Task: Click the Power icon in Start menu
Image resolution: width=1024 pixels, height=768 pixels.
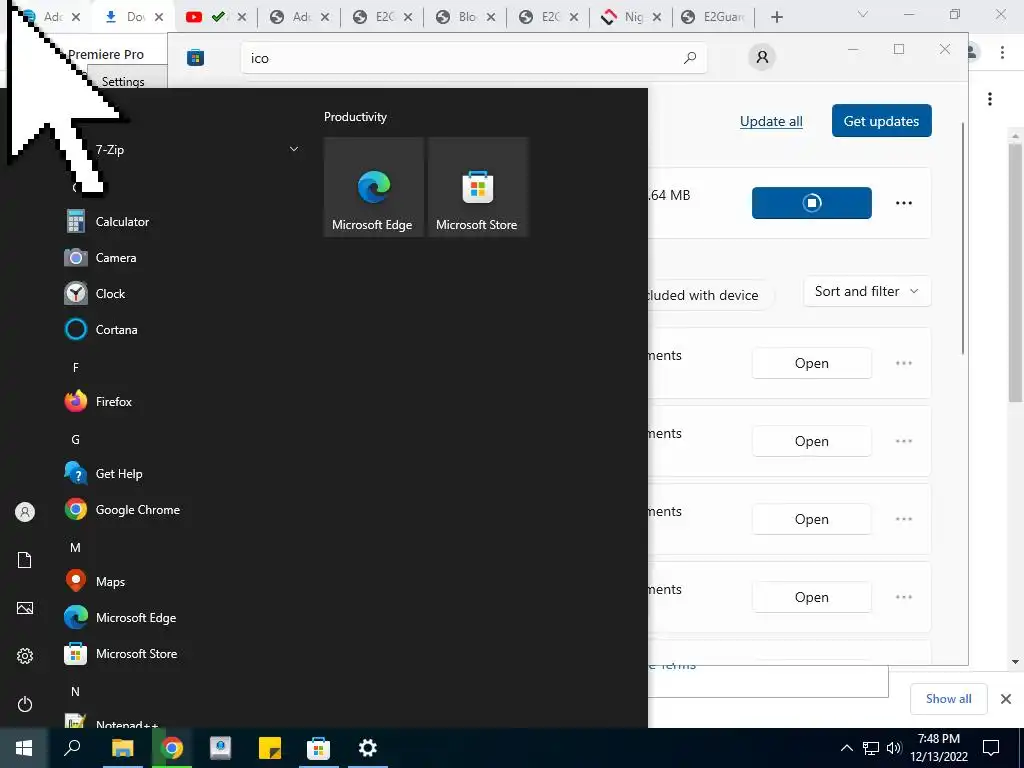Action: pos(25,704)
